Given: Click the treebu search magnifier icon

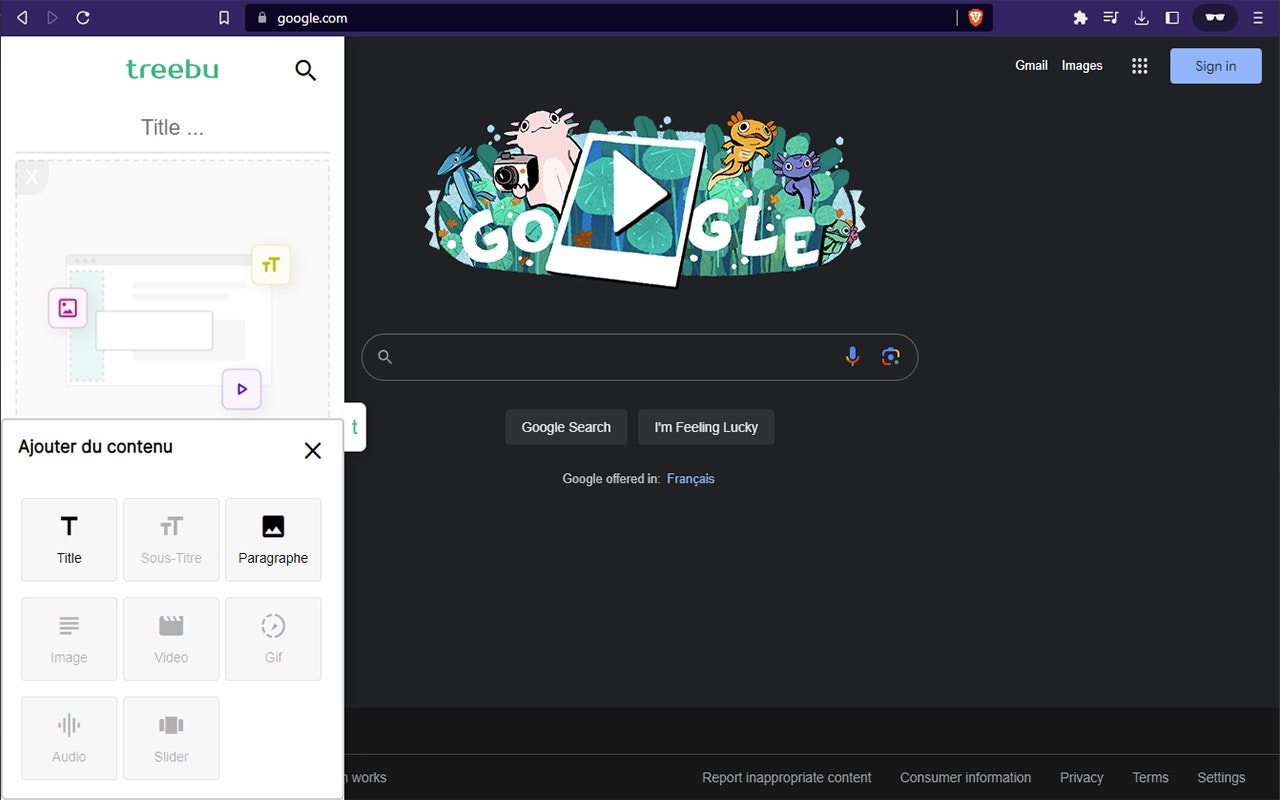Looking at the screenshot, I should click(306, 70).
